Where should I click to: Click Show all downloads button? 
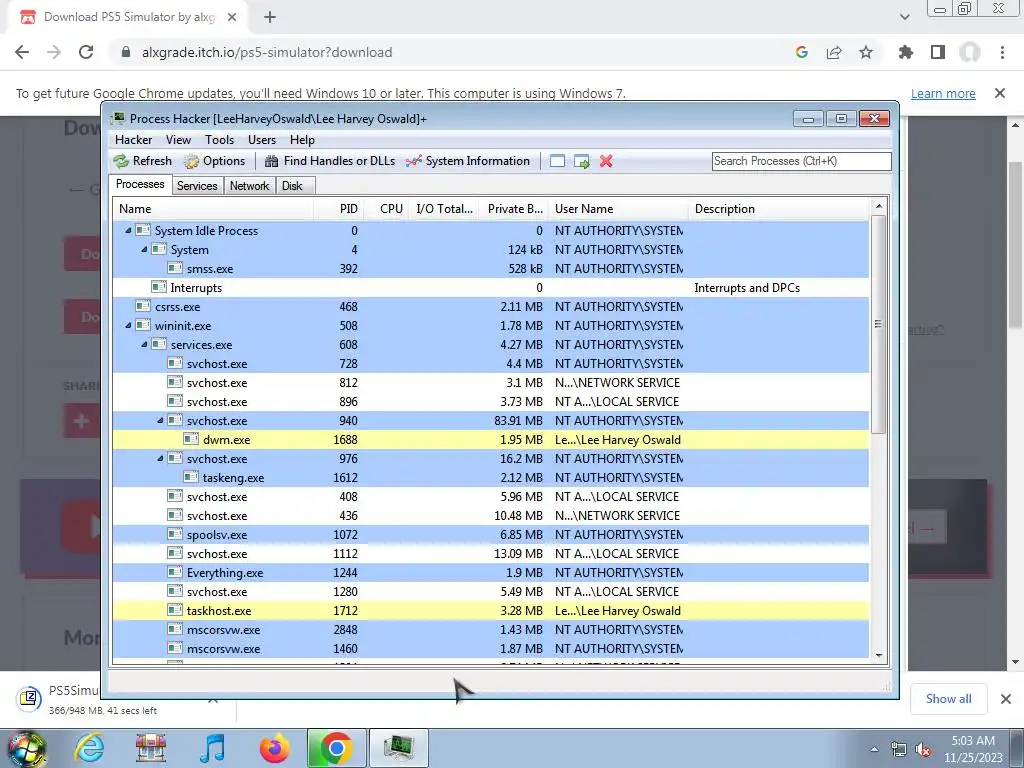coord(948,699)
